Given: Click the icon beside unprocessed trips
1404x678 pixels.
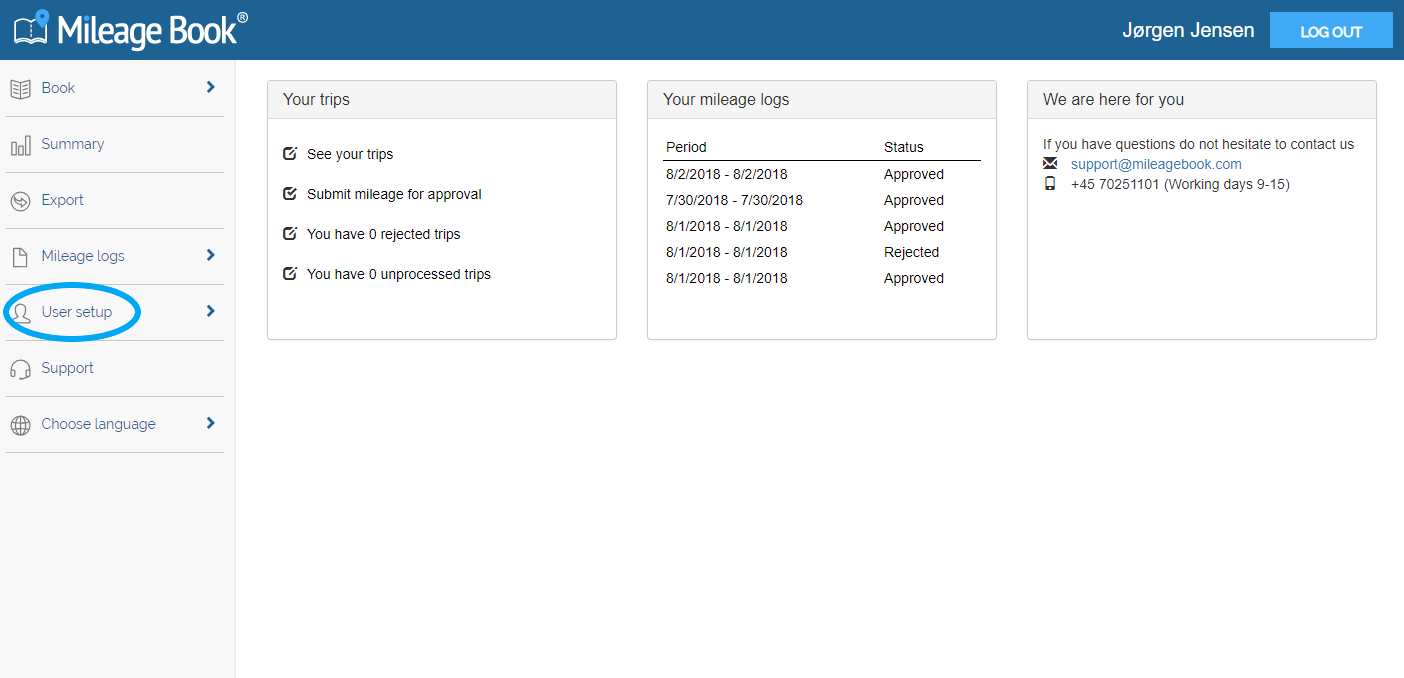Looking at the screenshot, I should [290, 274].
